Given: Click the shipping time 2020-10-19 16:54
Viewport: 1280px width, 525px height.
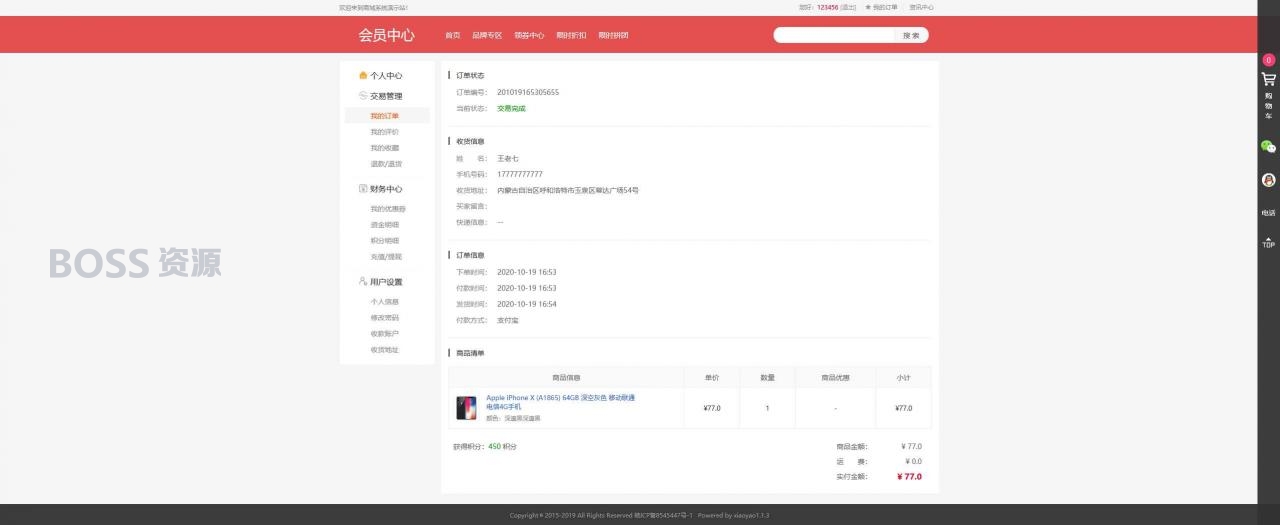Looking at the screenshot, I should point(527,304).
